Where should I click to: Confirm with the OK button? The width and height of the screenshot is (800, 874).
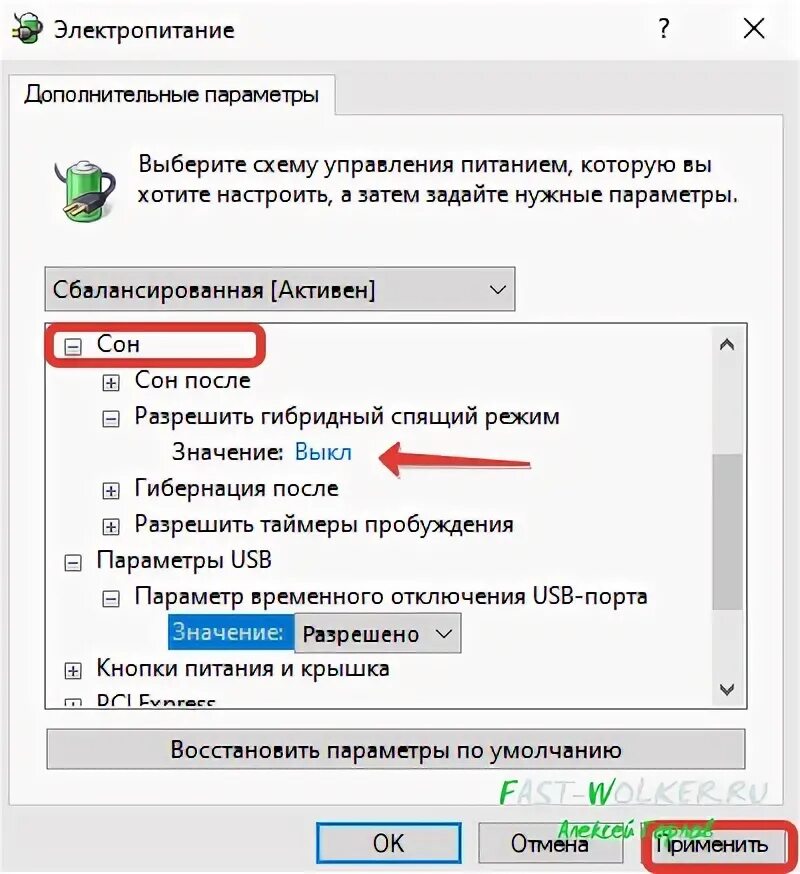[389, 843]
